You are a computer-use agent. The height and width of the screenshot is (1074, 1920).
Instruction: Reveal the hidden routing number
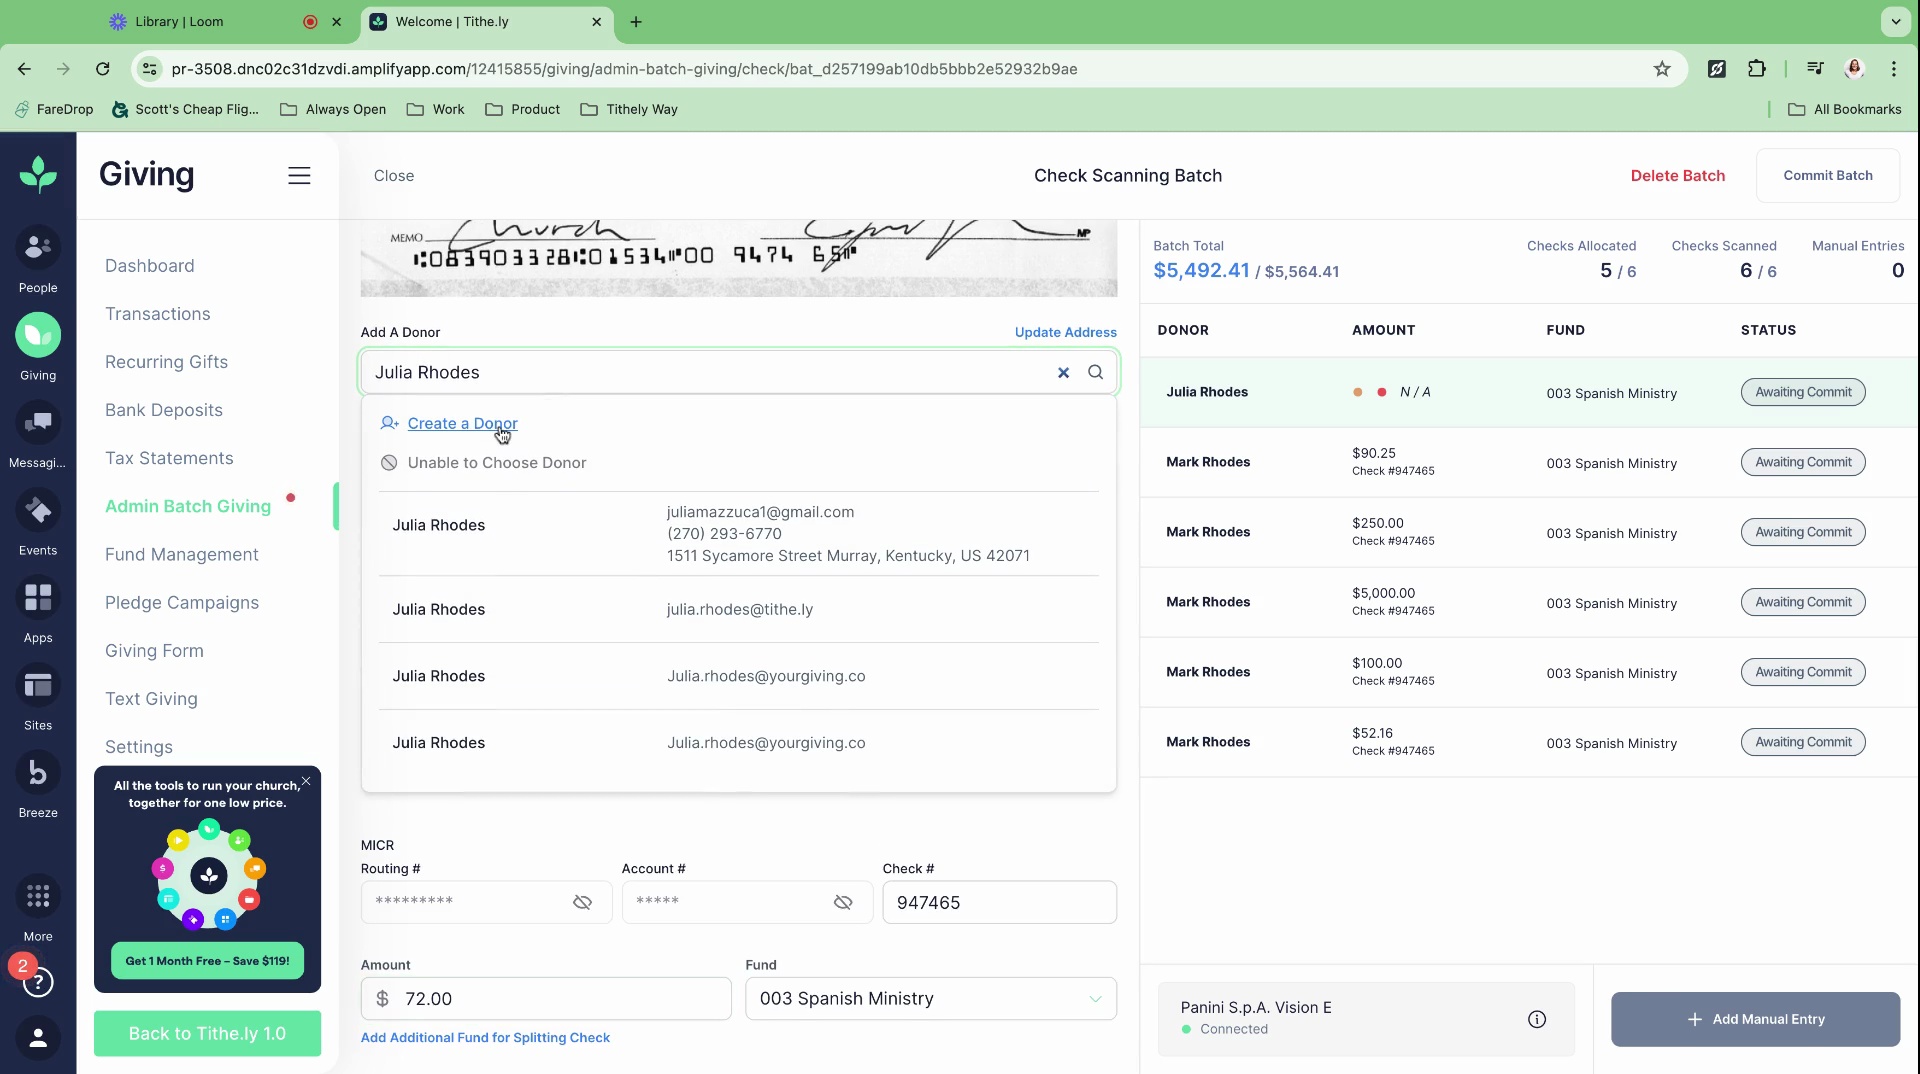coord(582,903)
